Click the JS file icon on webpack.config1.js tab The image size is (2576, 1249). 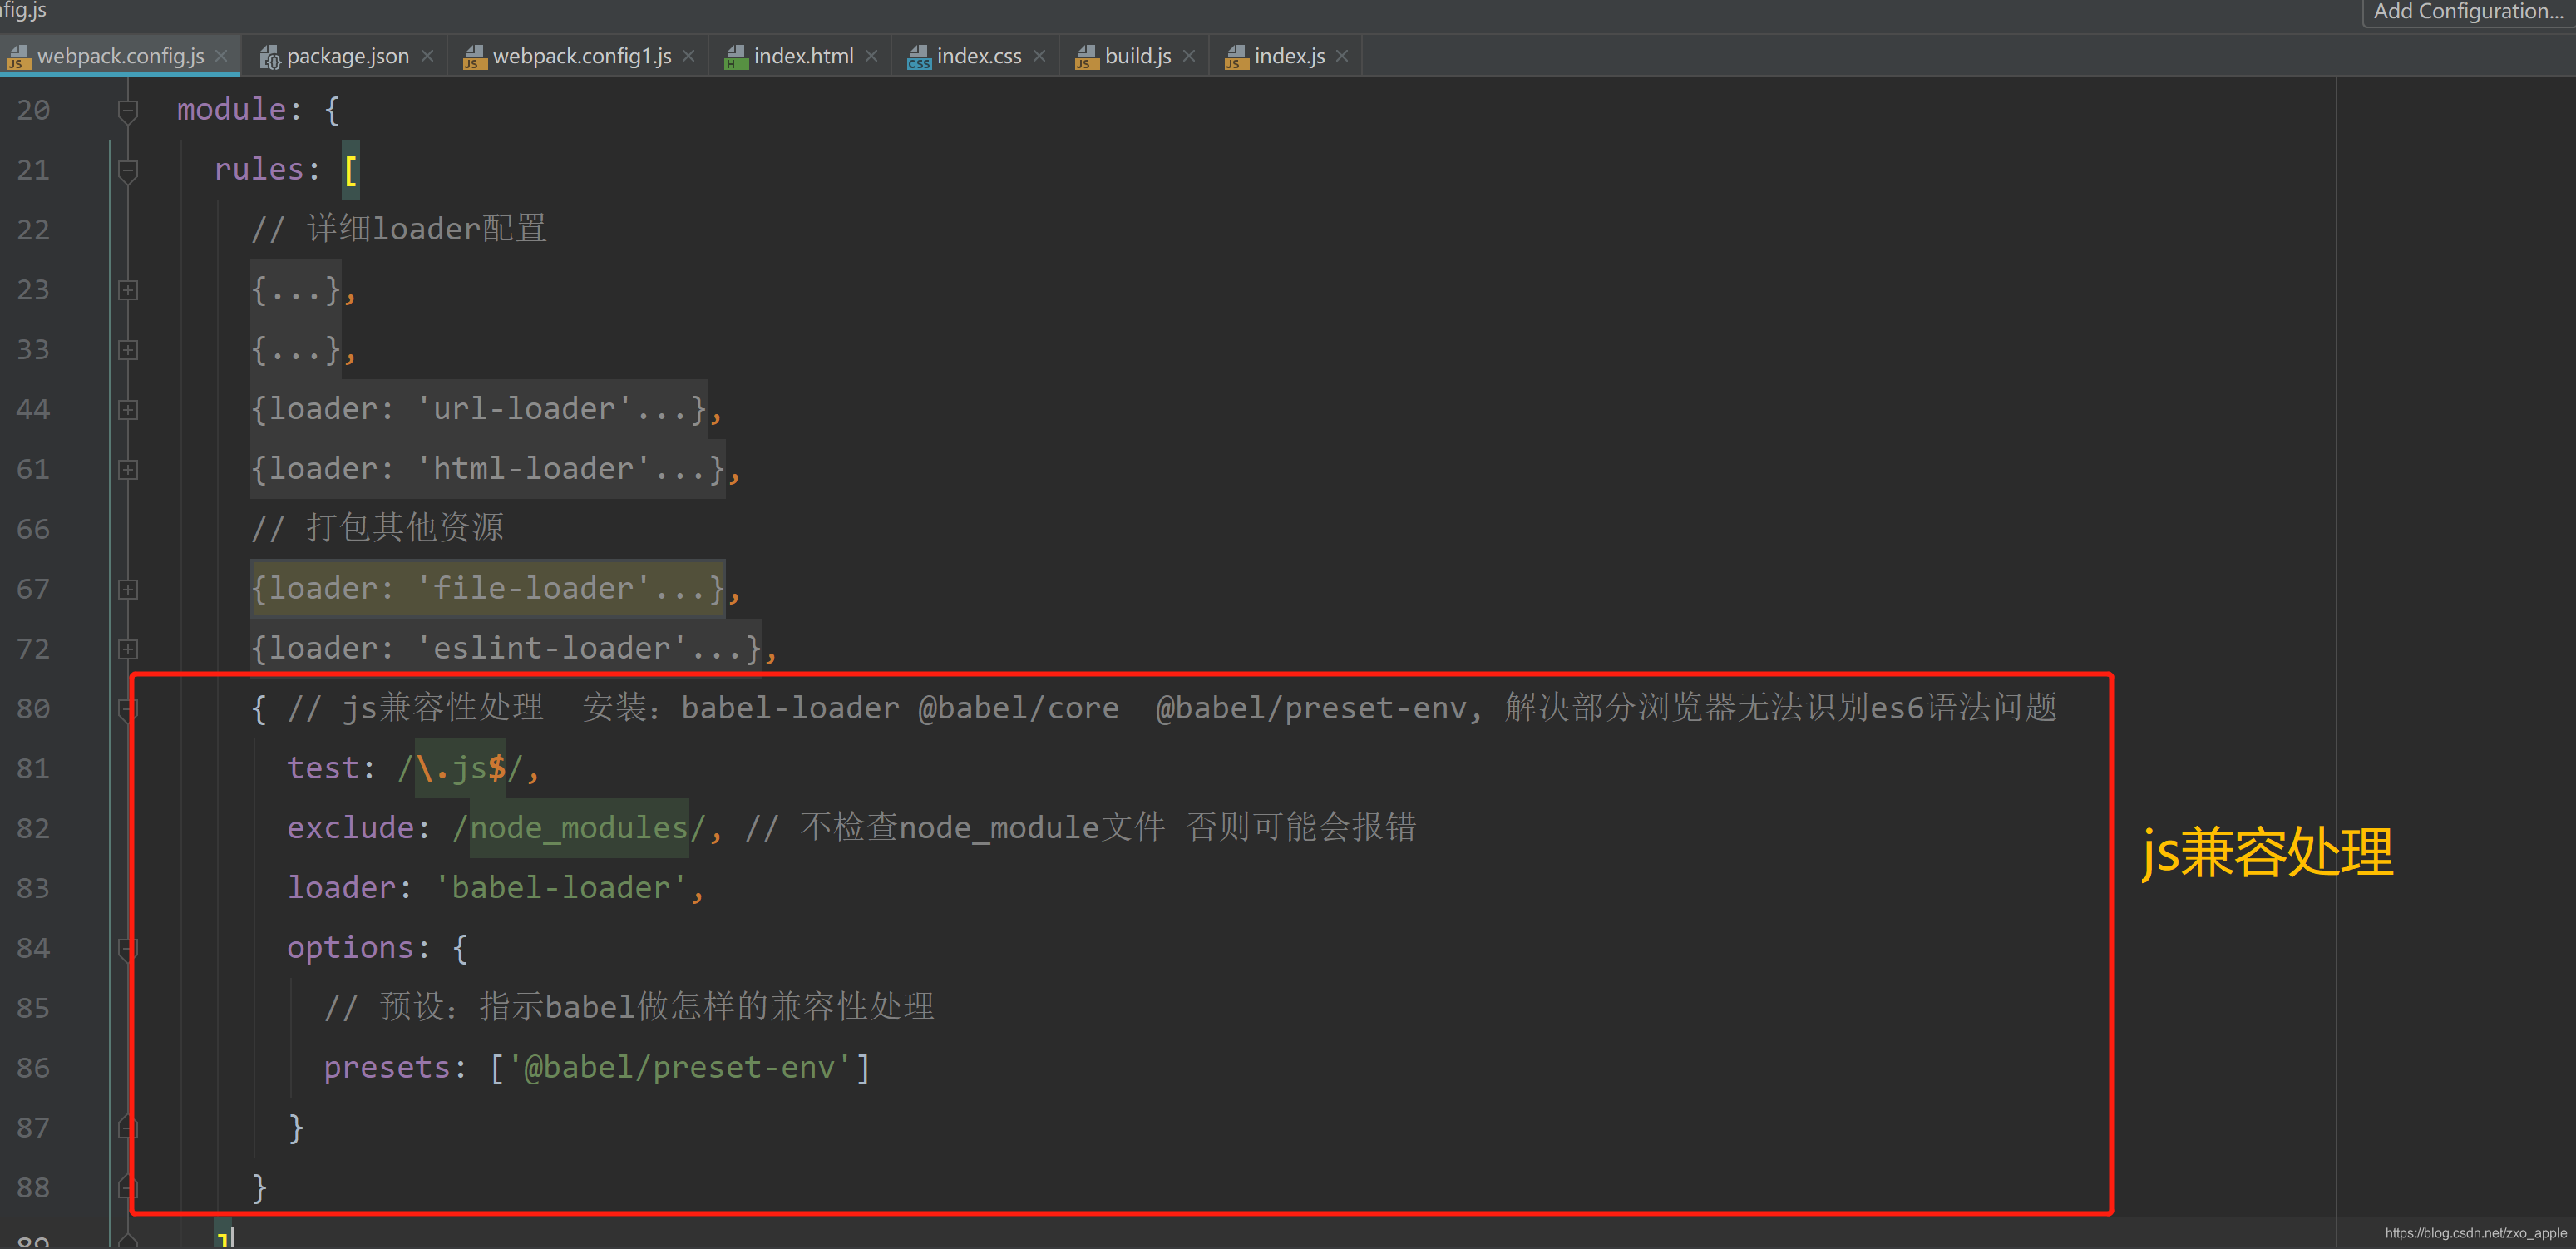475,58
